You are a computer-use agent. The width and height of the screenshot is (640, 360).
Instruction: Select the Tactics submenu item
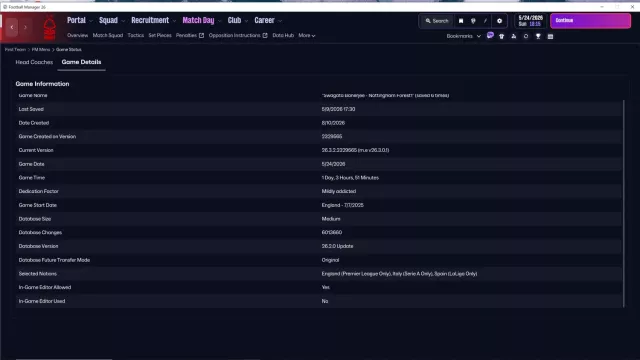[136, 36]
